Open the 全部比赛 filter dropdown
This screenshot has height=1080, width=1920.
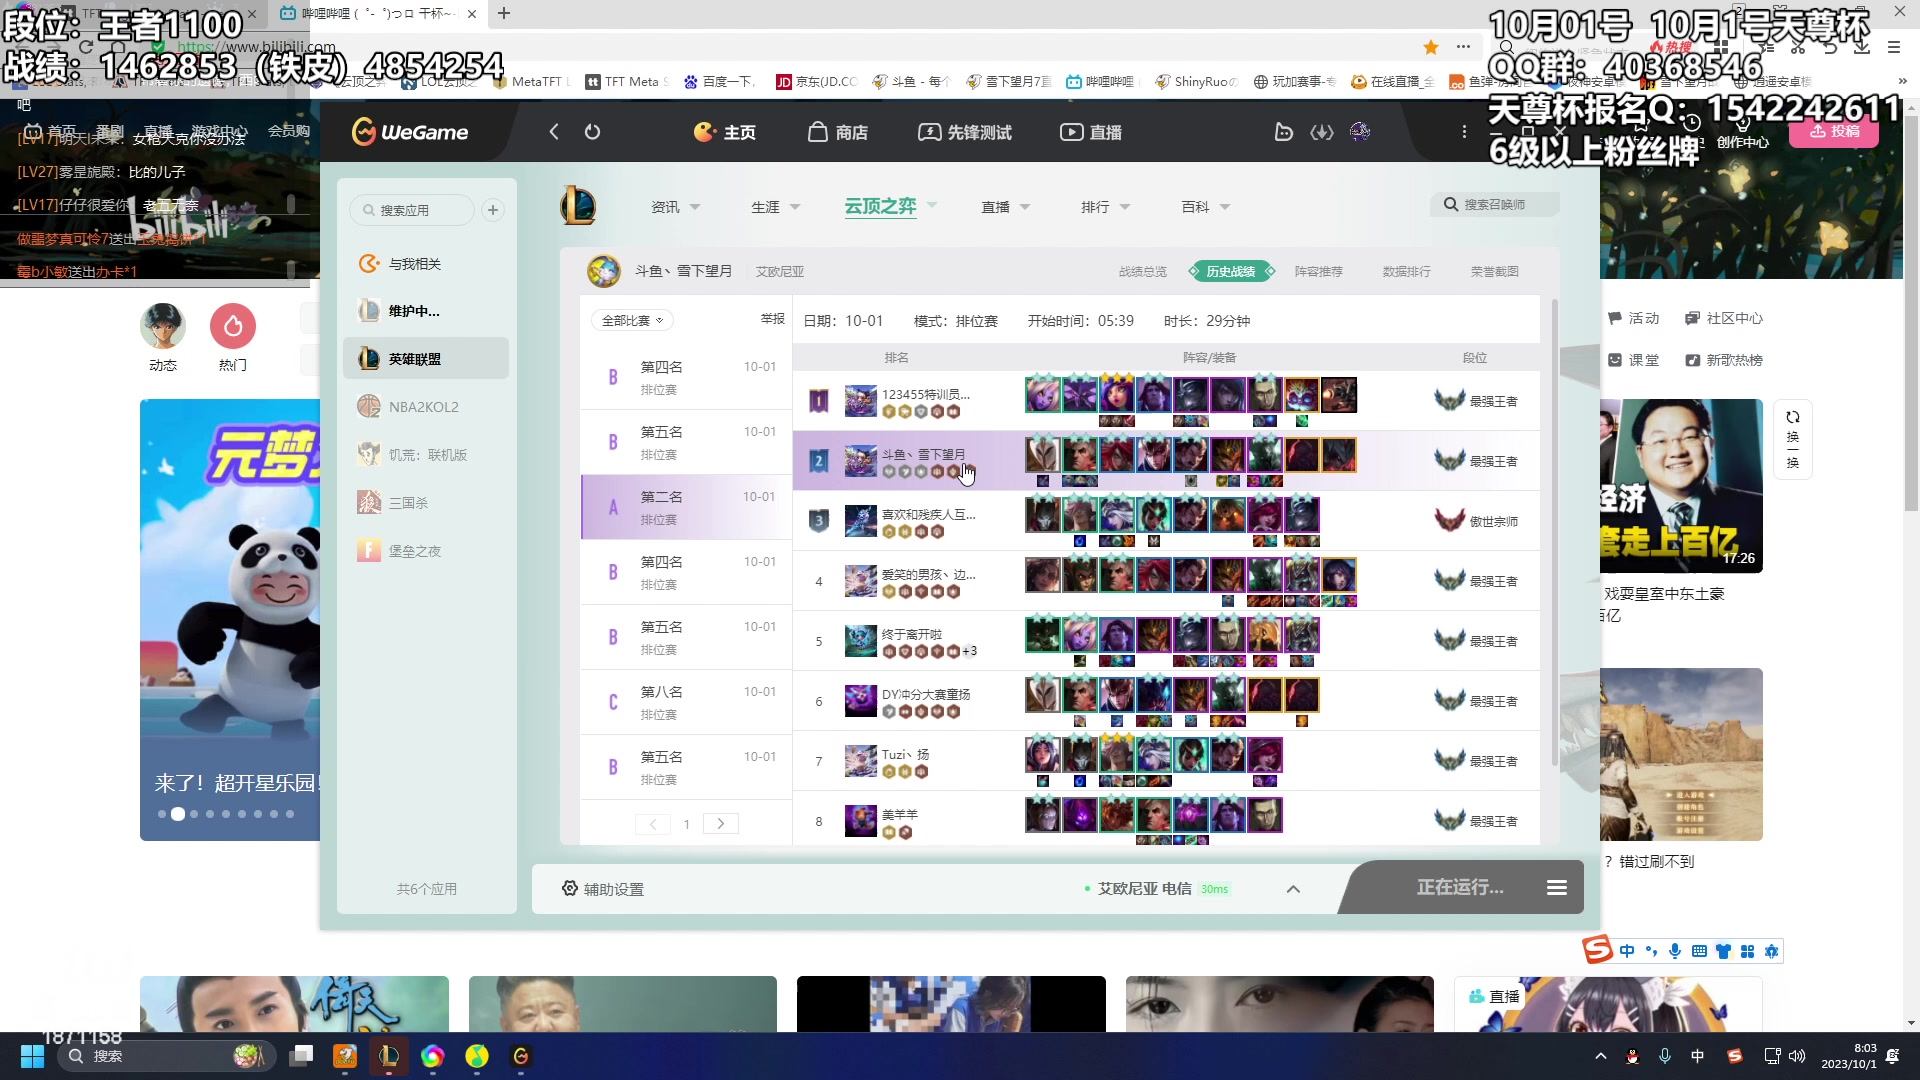pyautogui.click(x=632, y=320)
